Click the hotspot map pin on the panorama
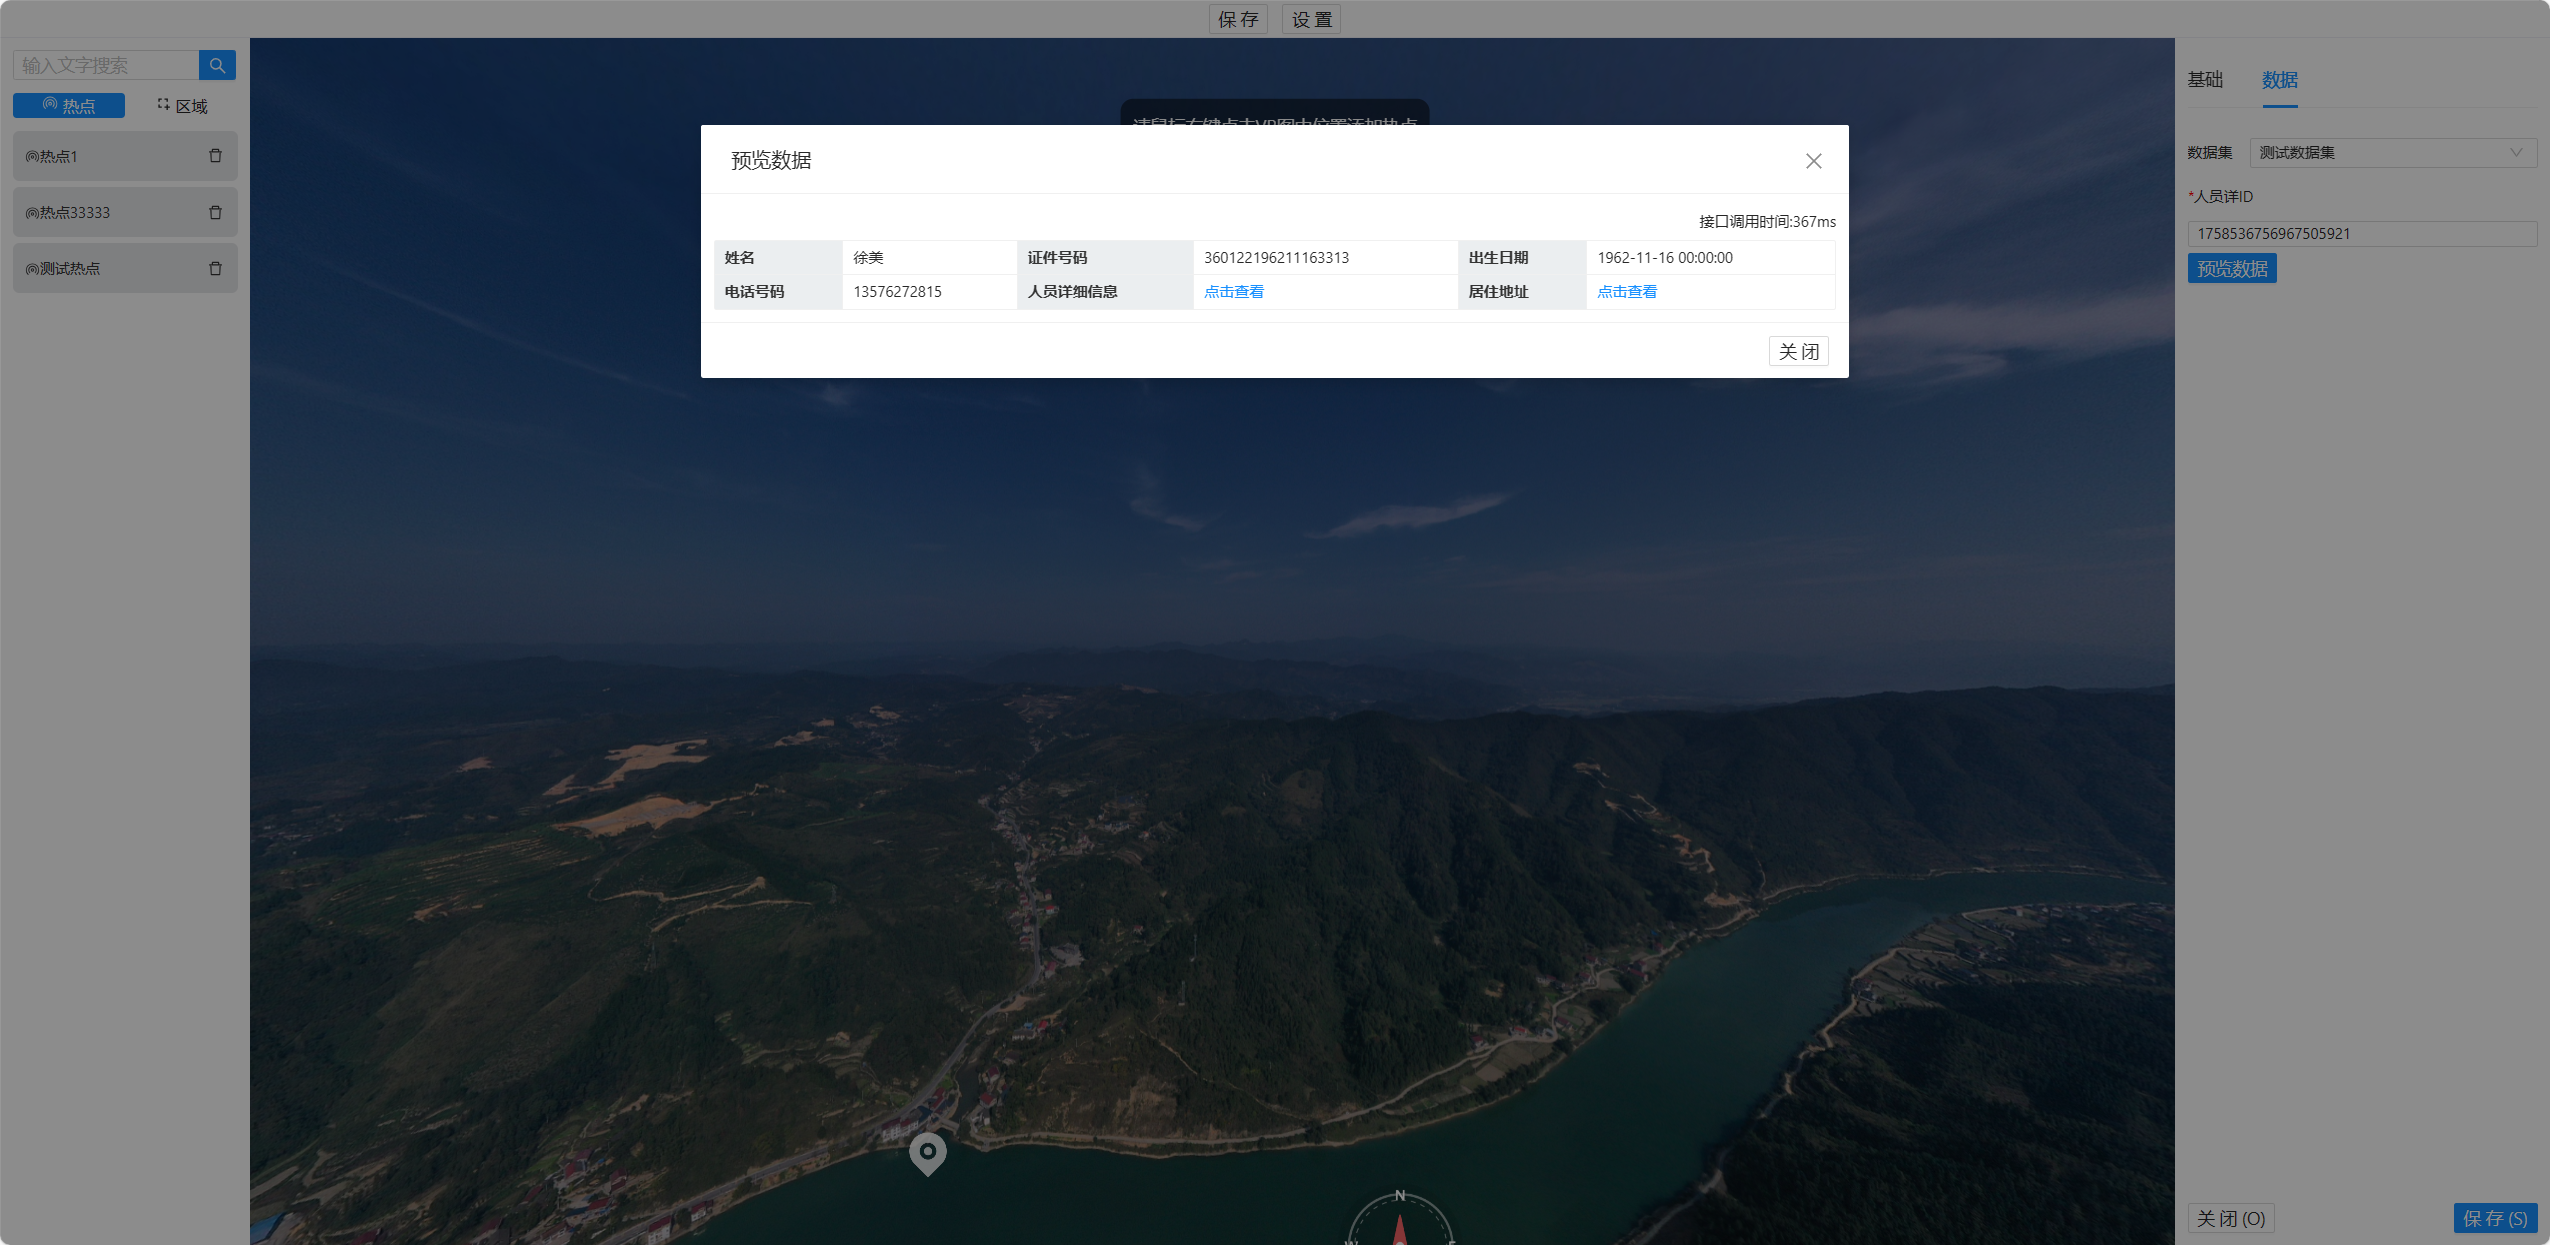 pos(927,1153)
